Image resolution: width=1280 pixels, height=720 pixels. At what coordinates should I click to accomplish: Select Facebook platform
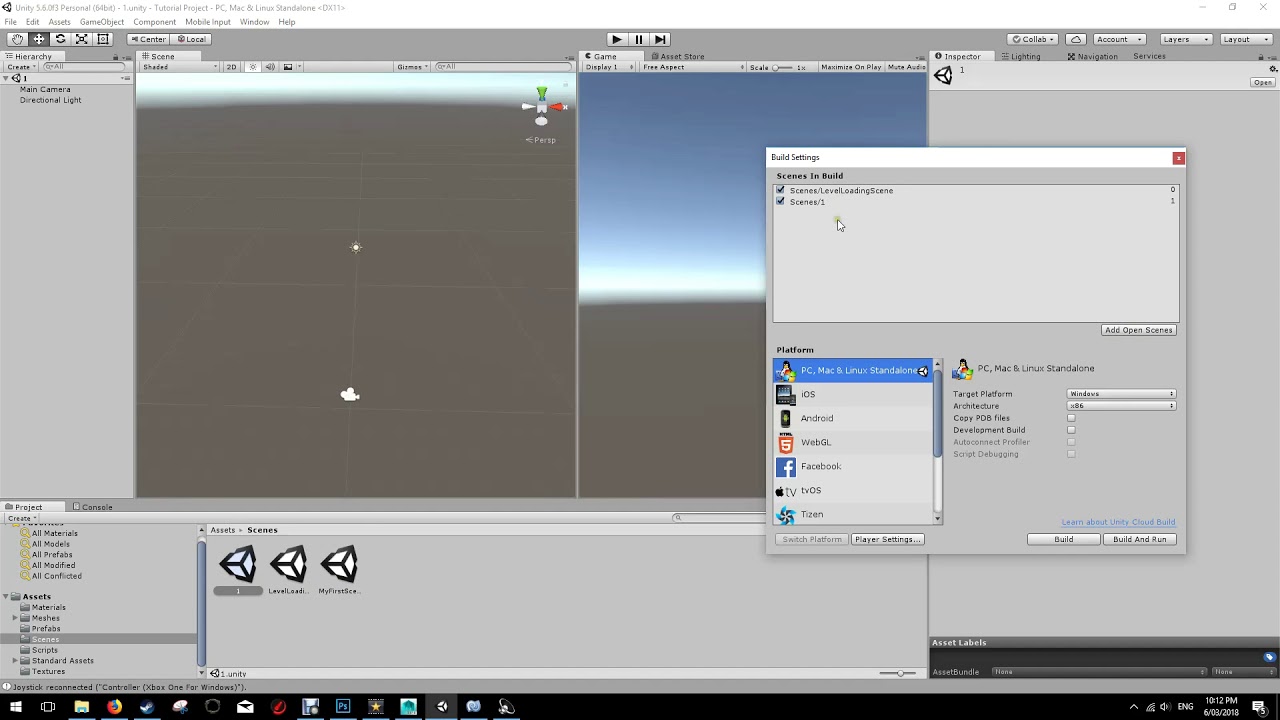(853, 466)
